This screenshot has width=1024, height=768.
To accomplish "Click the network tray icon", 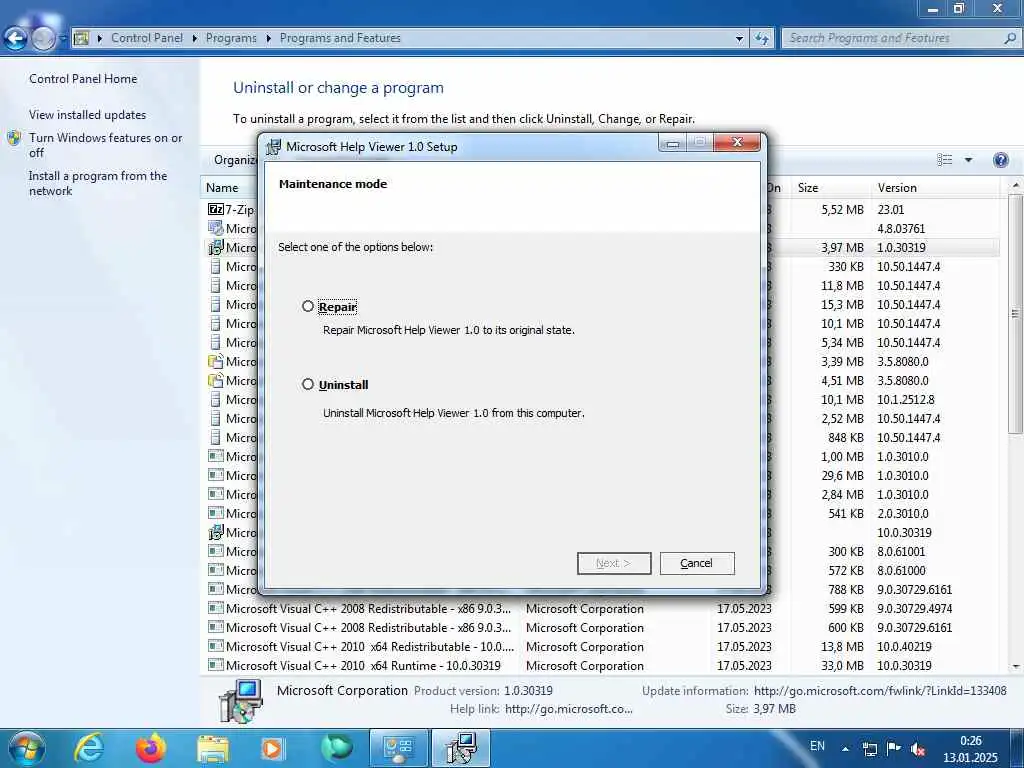I will (870, 749).
